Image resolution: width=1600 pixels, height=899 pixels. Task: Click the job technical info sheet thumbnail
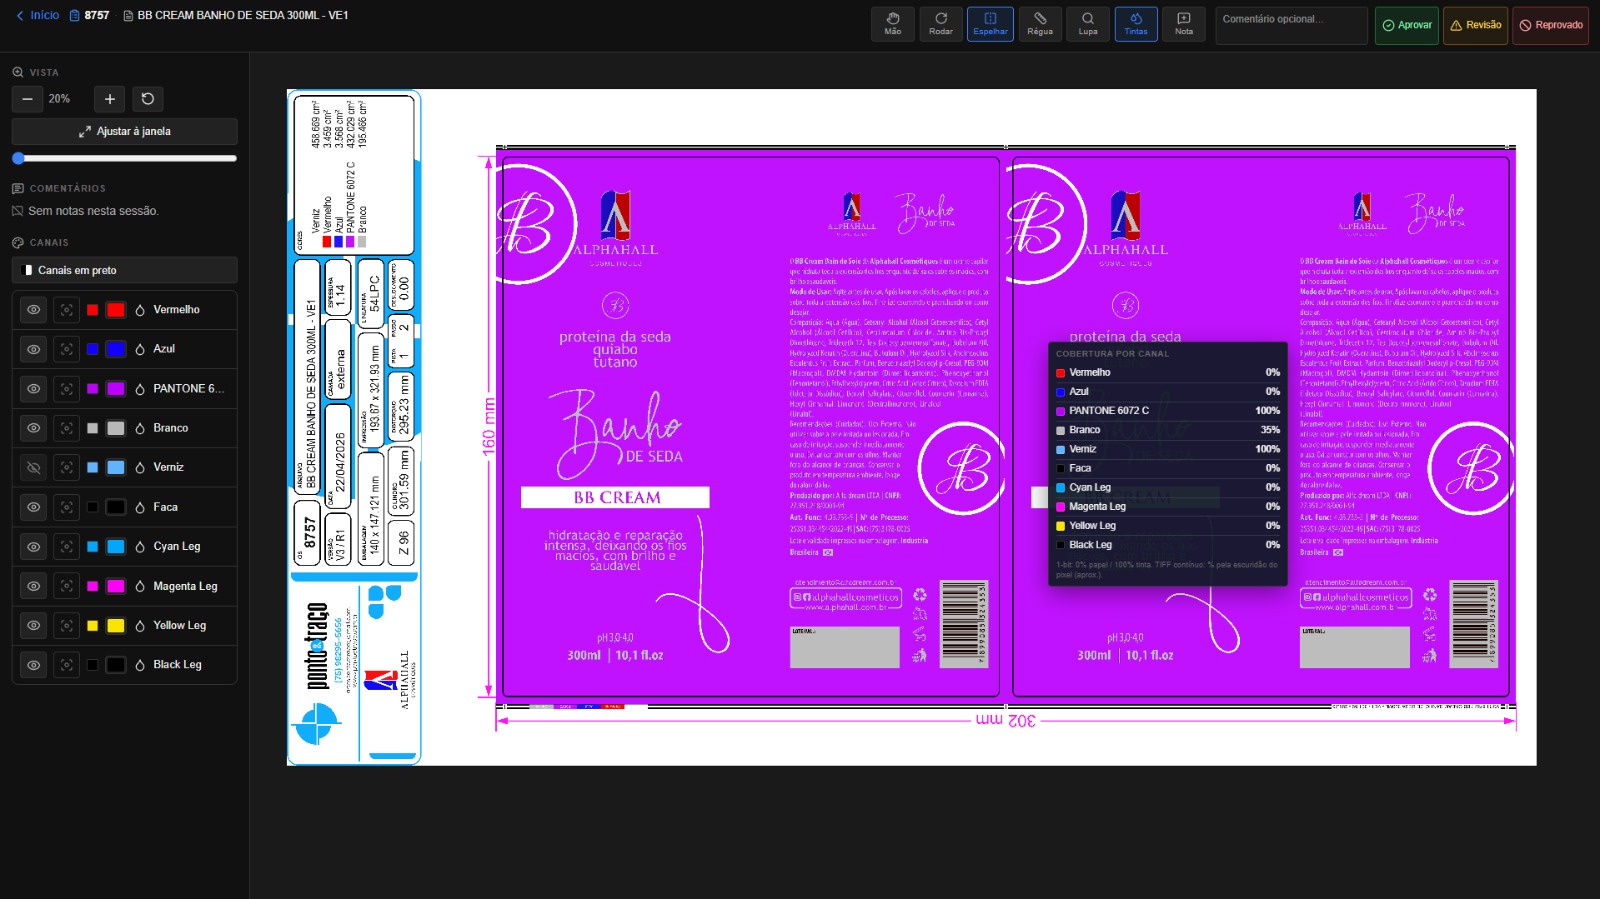[354, 428]
